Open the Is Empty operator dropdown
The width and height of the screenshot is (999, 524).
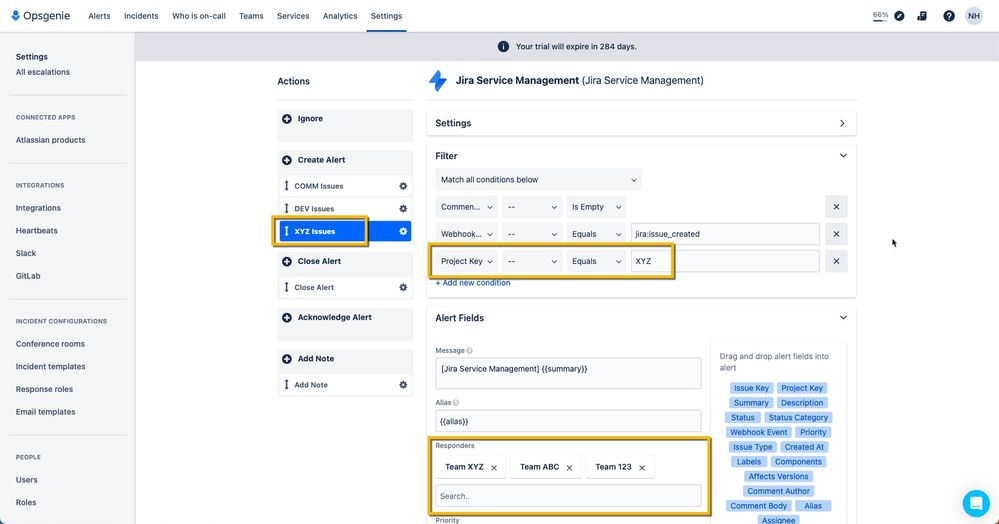596,207
